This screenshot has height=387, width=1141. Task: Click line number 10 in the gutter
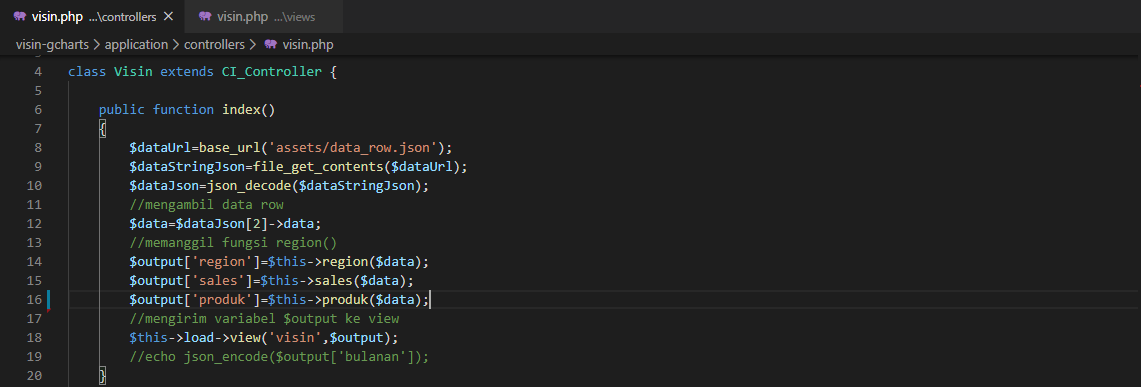[x=34, y=185]
